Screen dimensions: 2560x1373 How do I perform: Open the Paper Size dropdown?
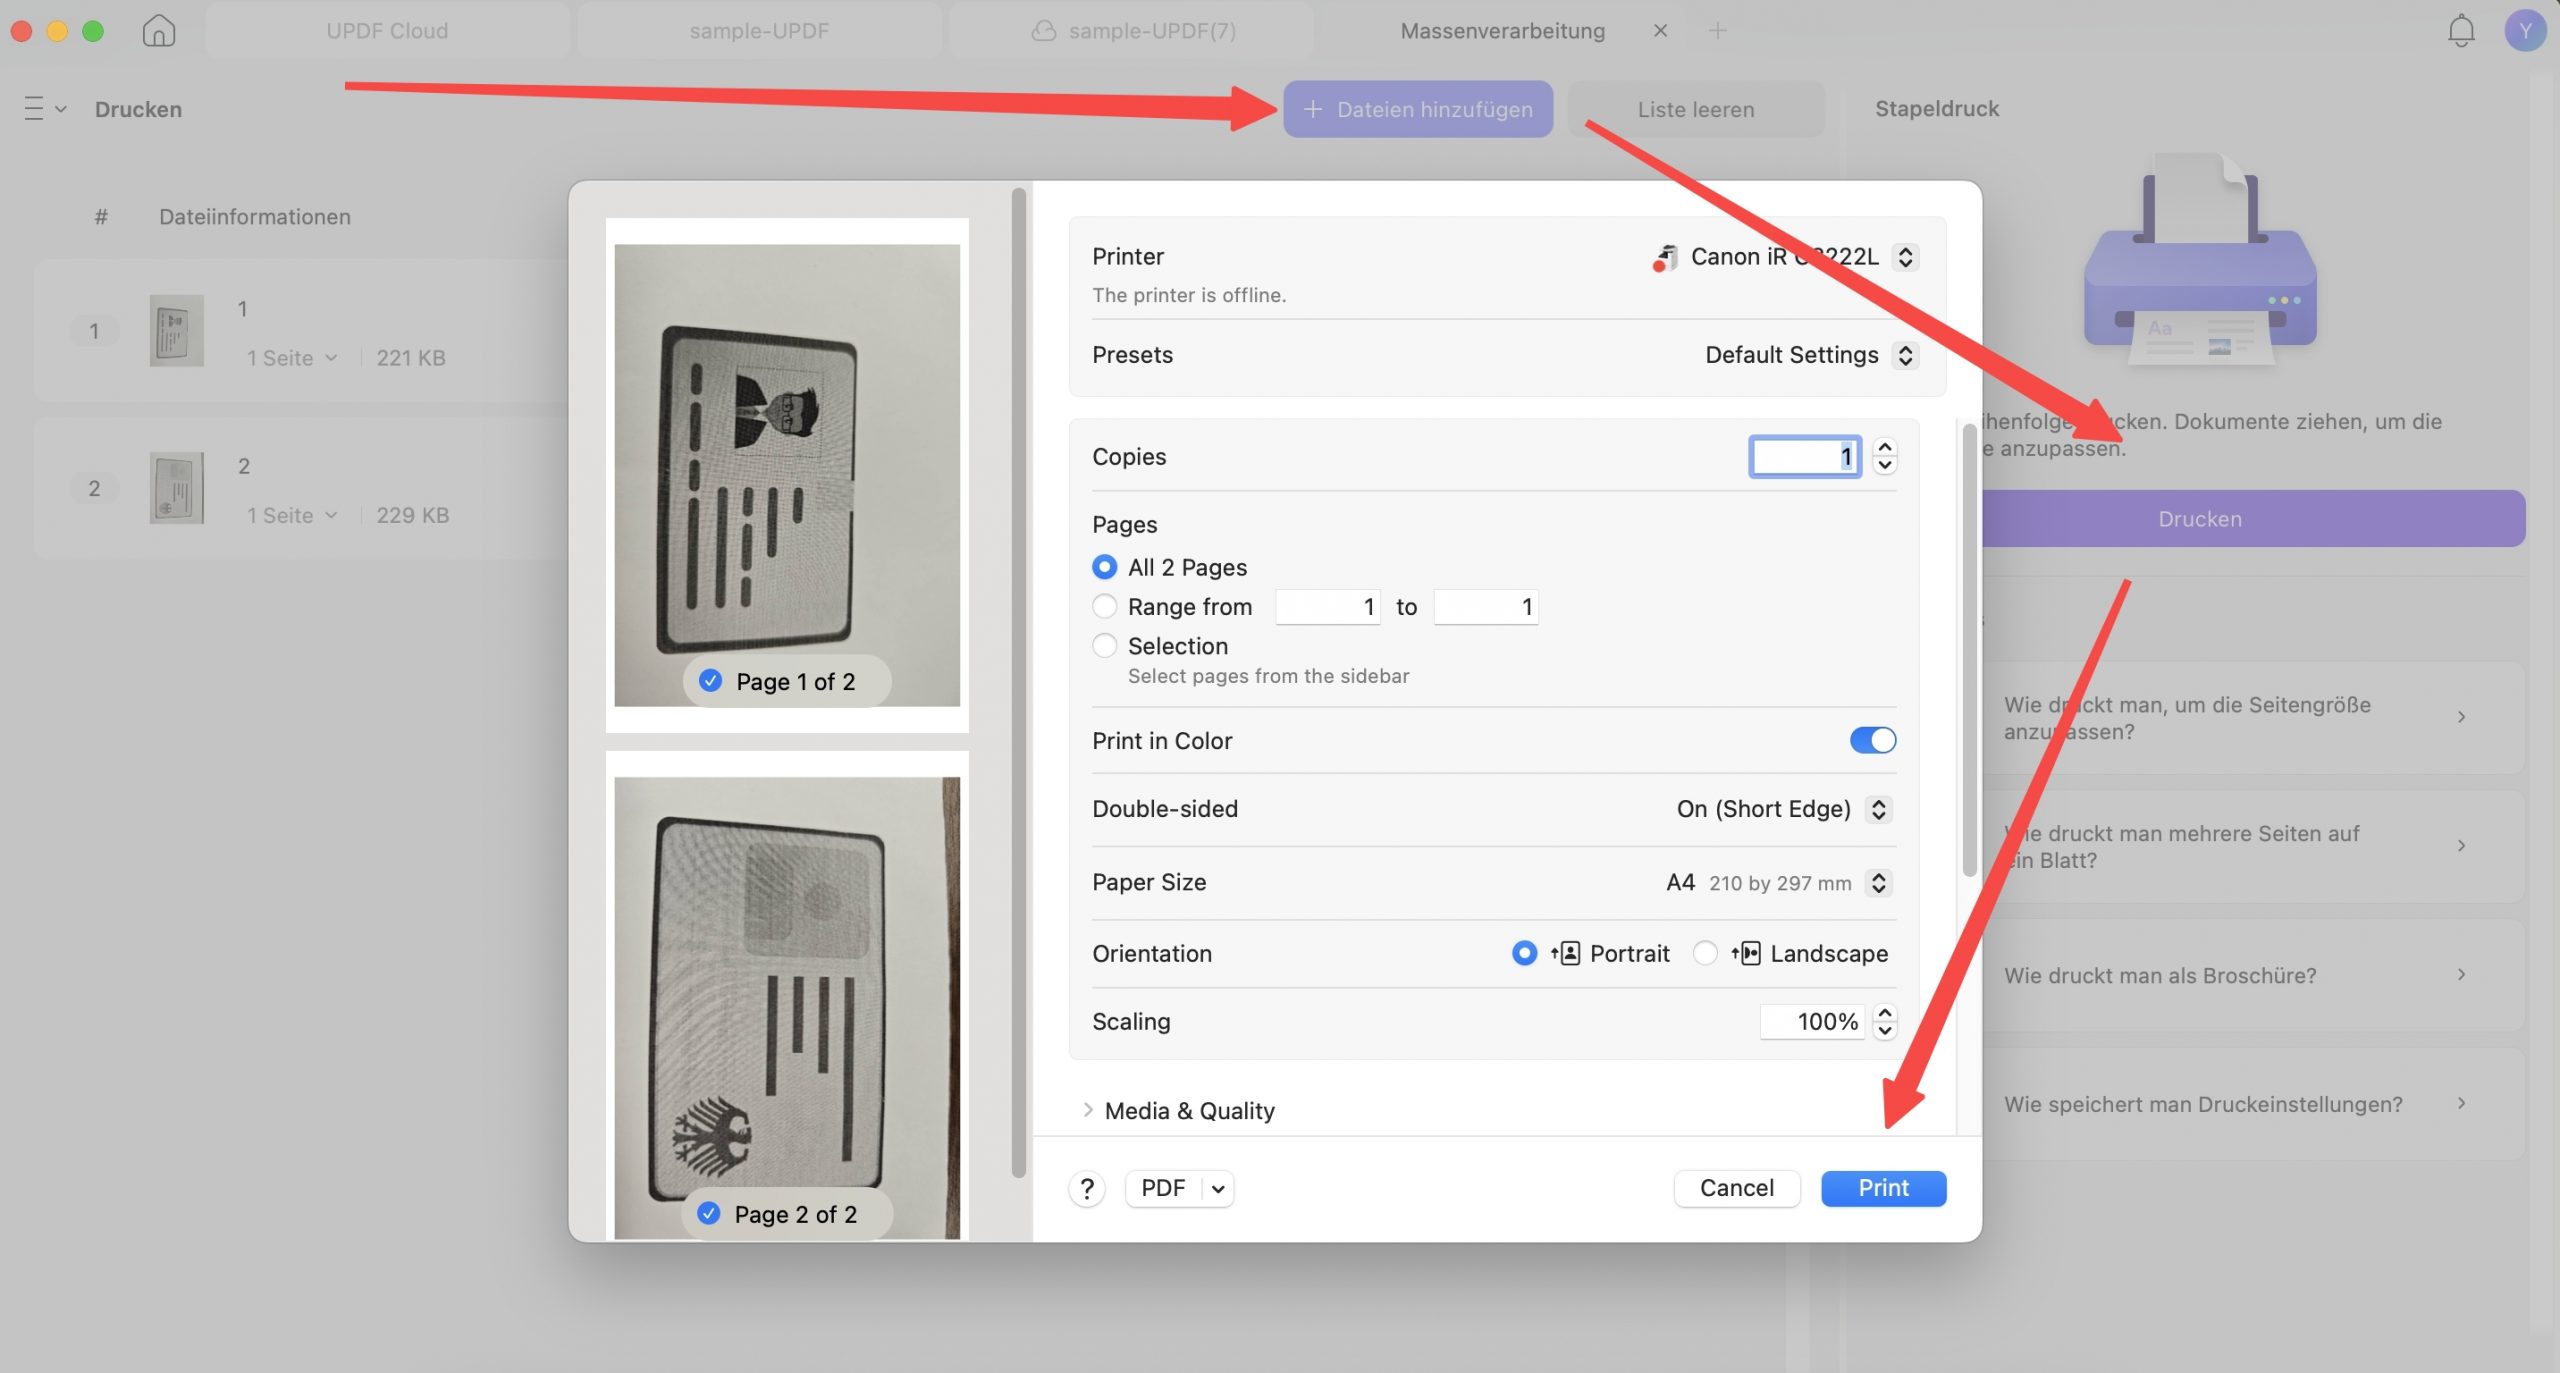pos(1878,882)
